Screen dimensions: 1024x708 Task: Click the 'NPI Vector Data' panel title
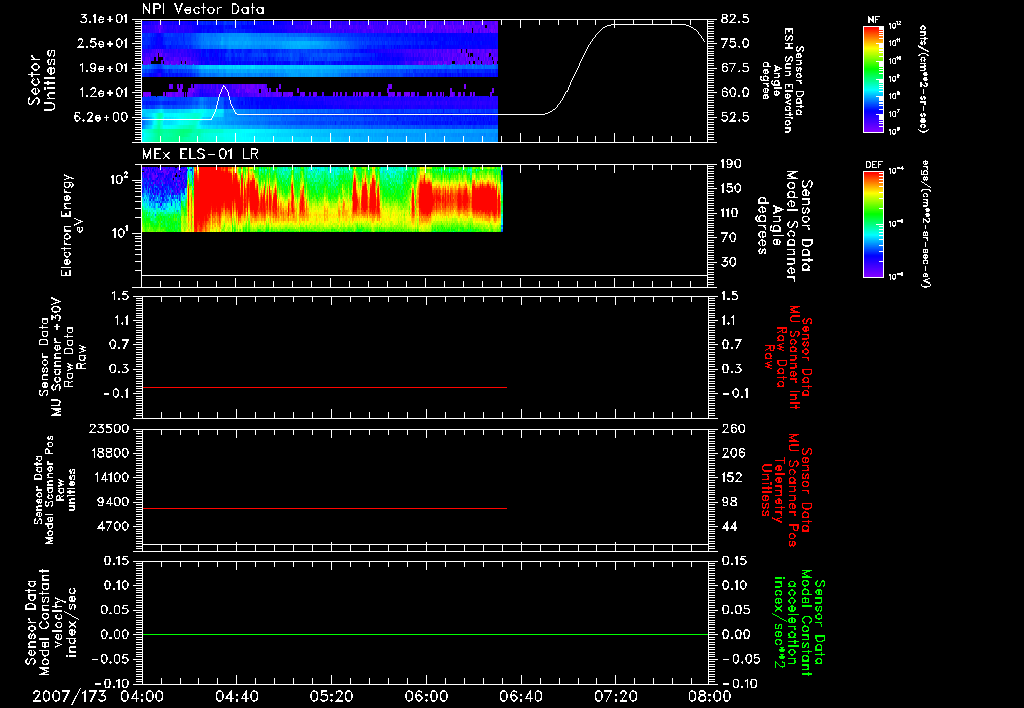tap(204, 9)
